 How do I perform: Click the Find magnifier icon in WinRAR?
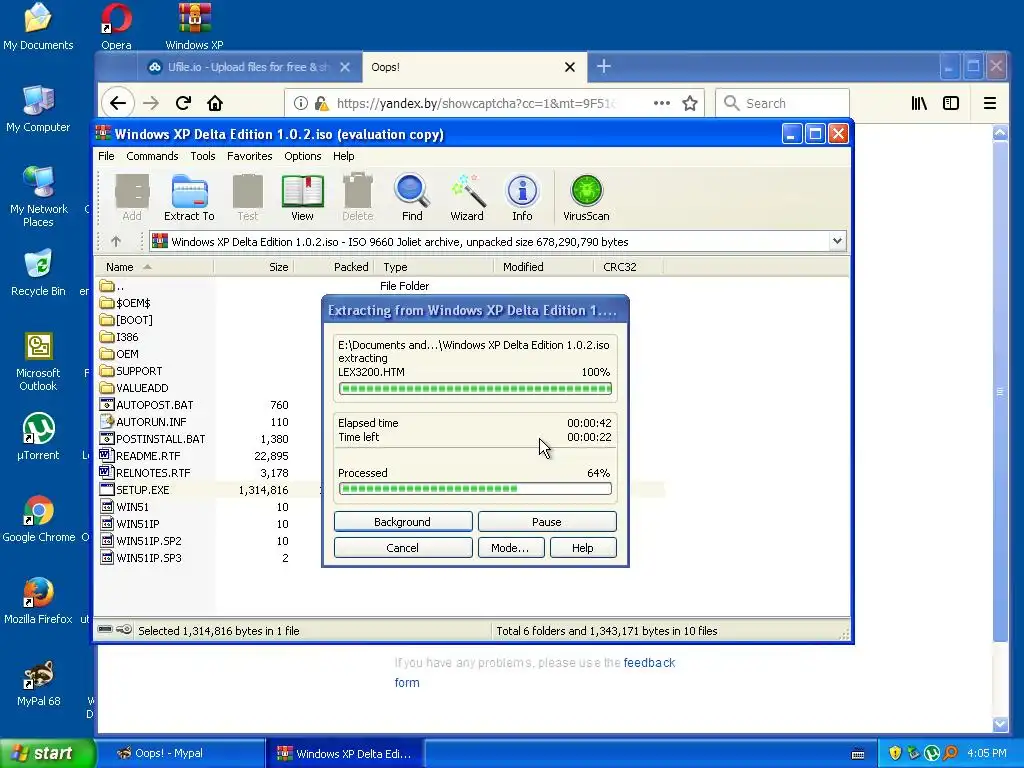[411, 198]
